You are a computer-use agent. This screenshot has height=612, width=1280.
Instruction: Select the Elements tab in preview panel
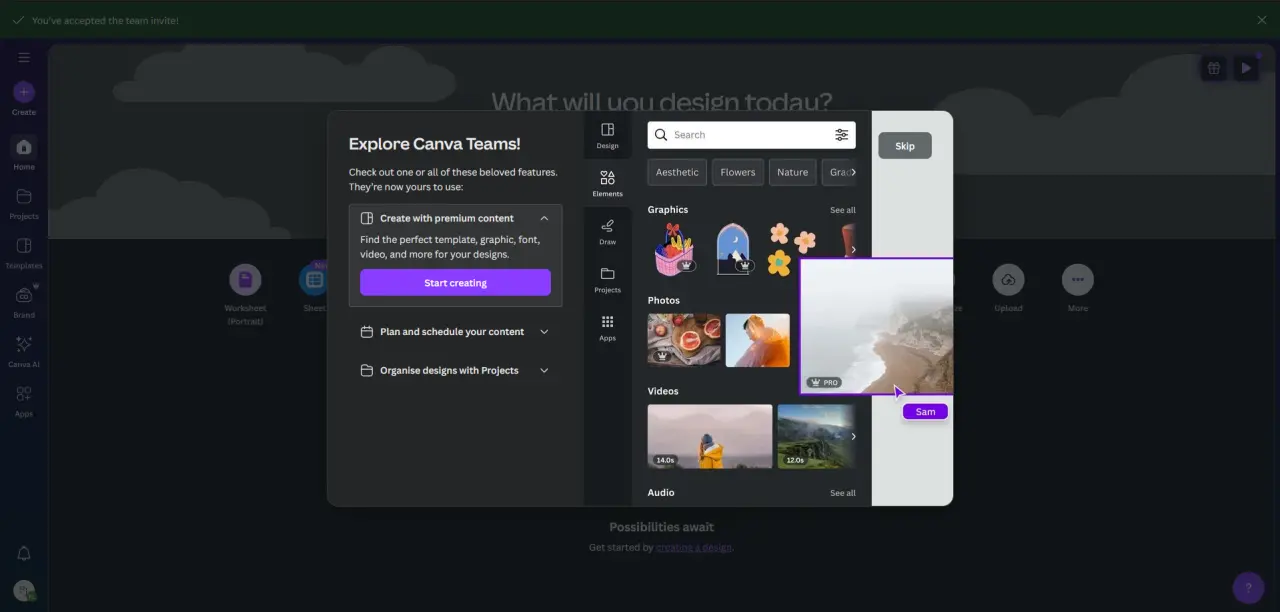point(607,183)
